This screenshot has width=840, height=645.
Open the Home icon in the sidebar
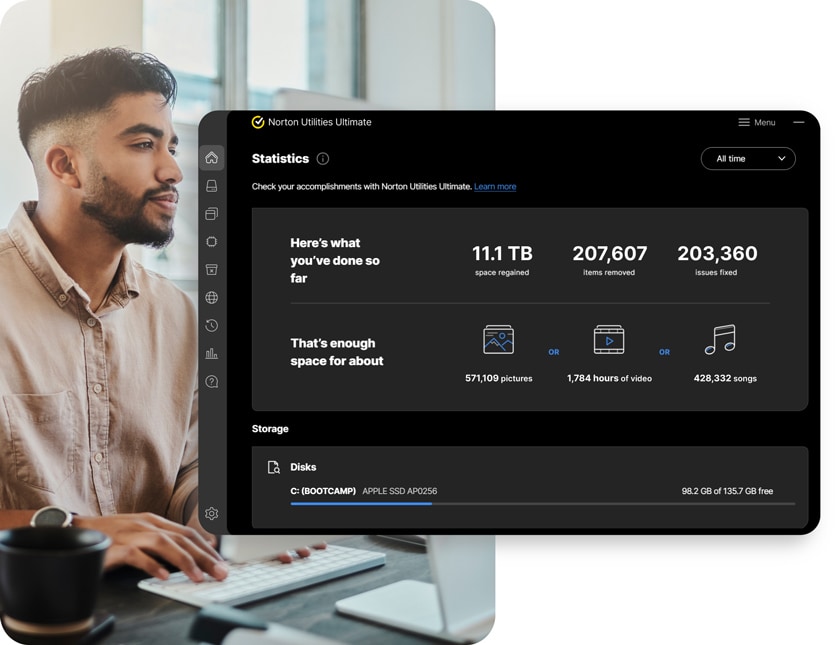pyautogui.click(x=211, y=158)
